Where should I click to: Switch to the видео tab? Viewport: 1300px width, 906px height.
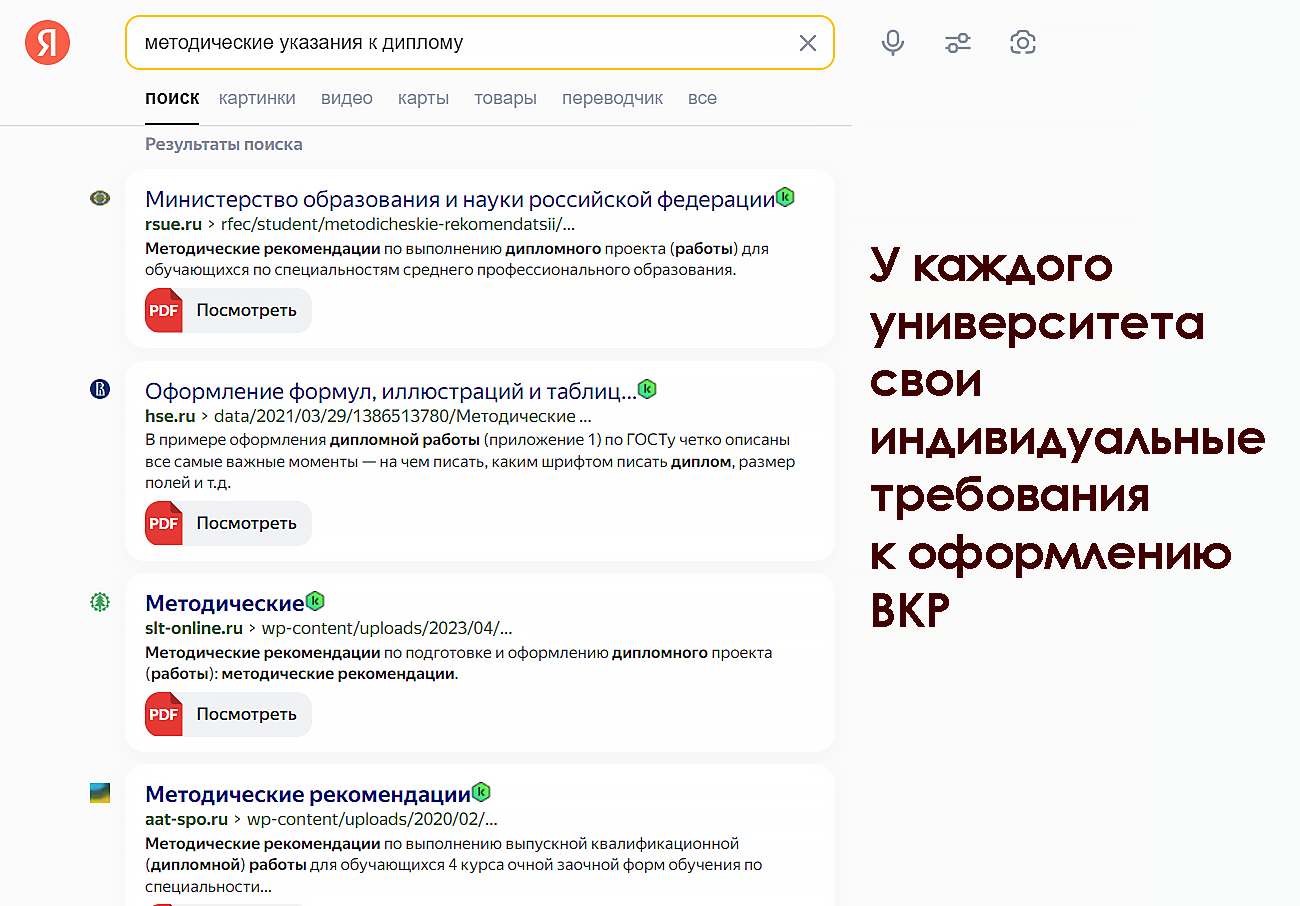(347, 98)
